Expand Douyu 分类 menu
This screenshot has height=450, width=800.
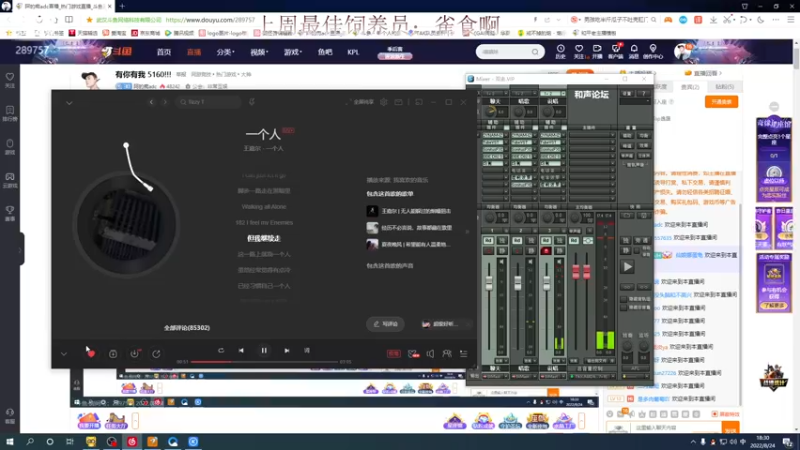coord(225,52)
